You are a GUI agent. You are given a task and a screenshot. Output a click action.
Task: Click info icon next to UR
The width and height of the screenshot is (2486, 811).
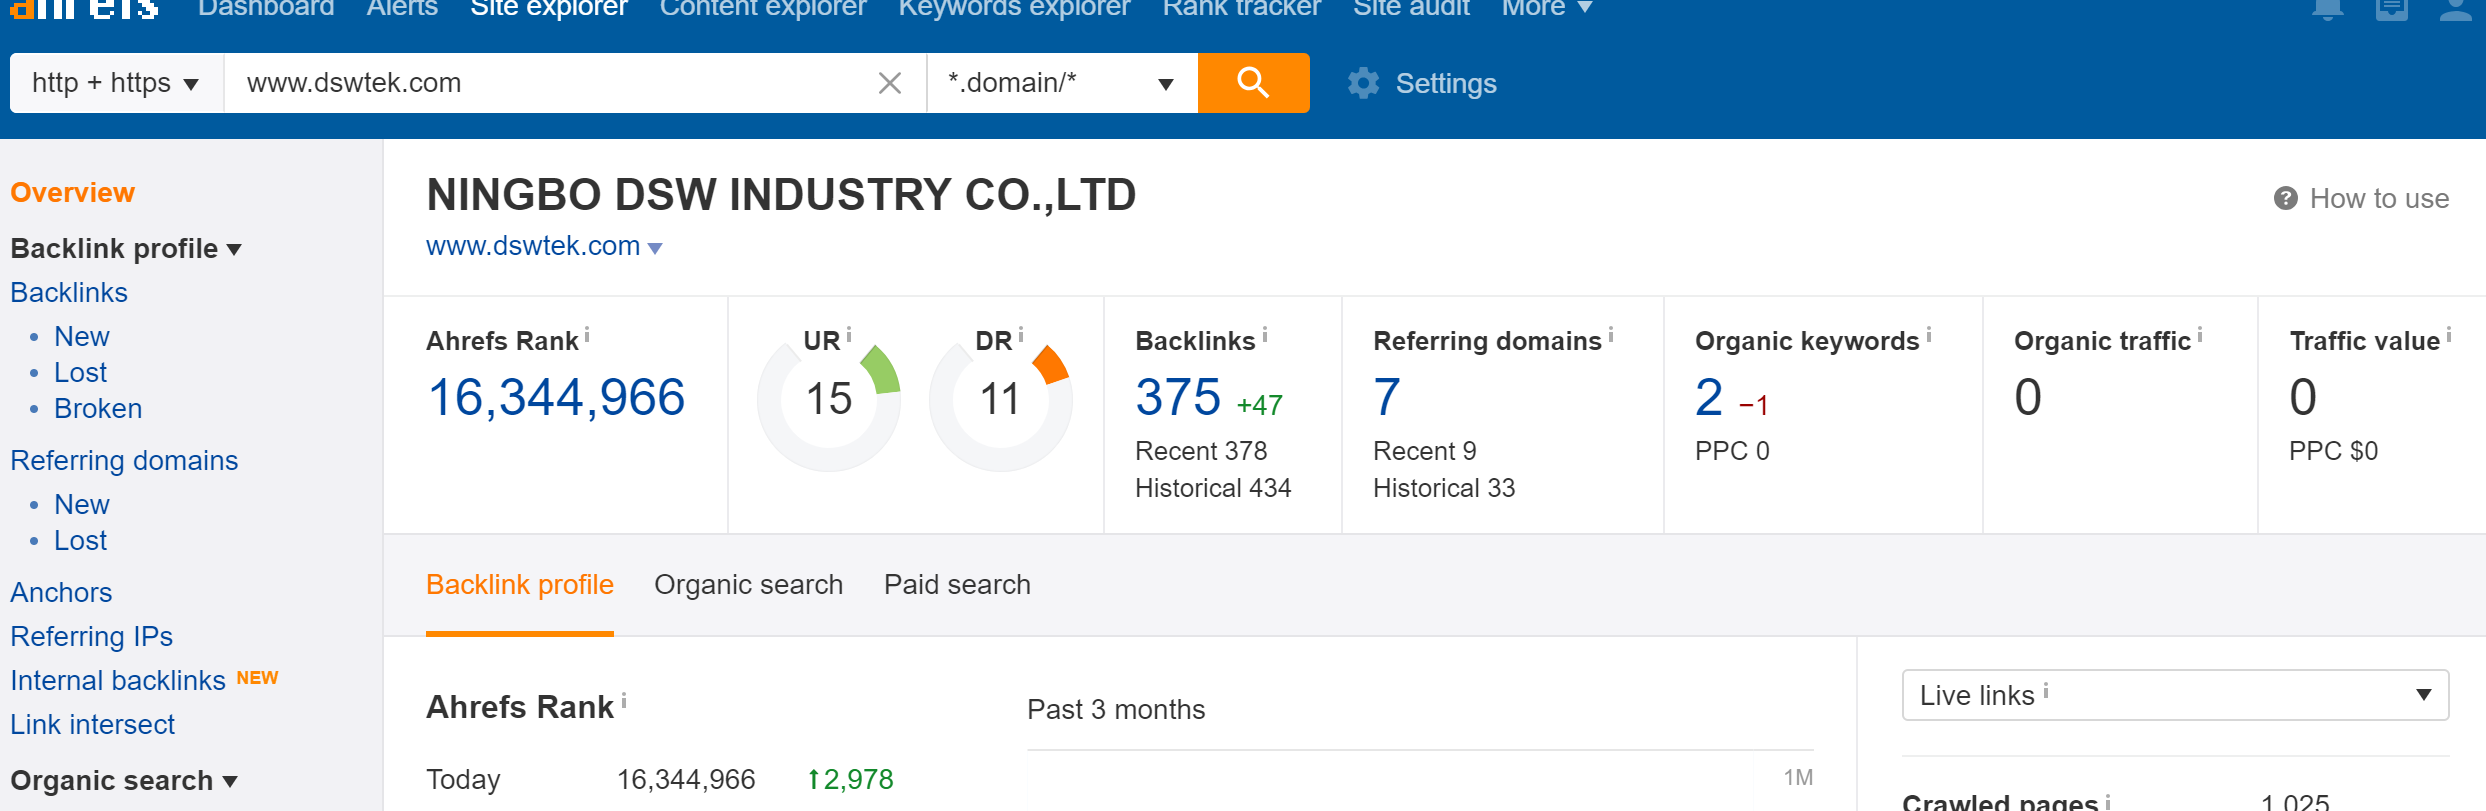849,336
